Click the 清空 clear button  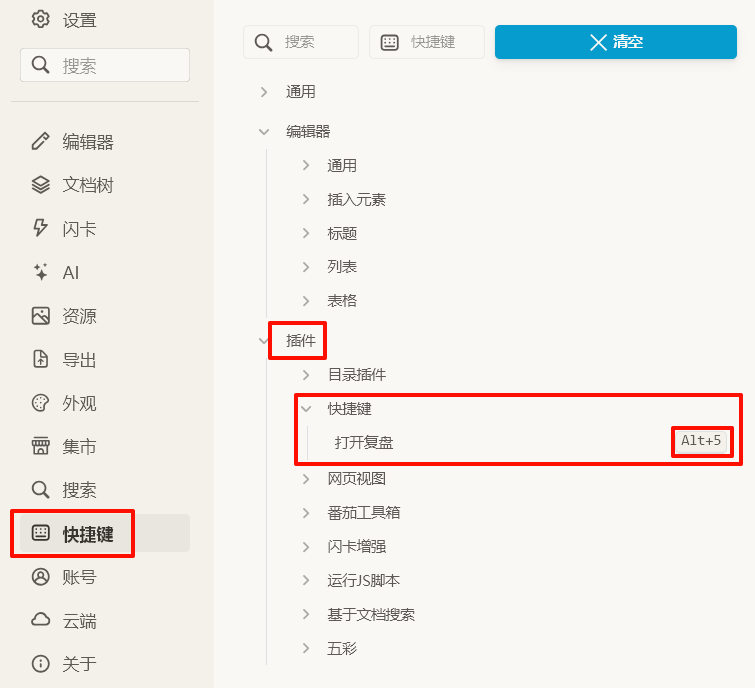tap(616, 42)
